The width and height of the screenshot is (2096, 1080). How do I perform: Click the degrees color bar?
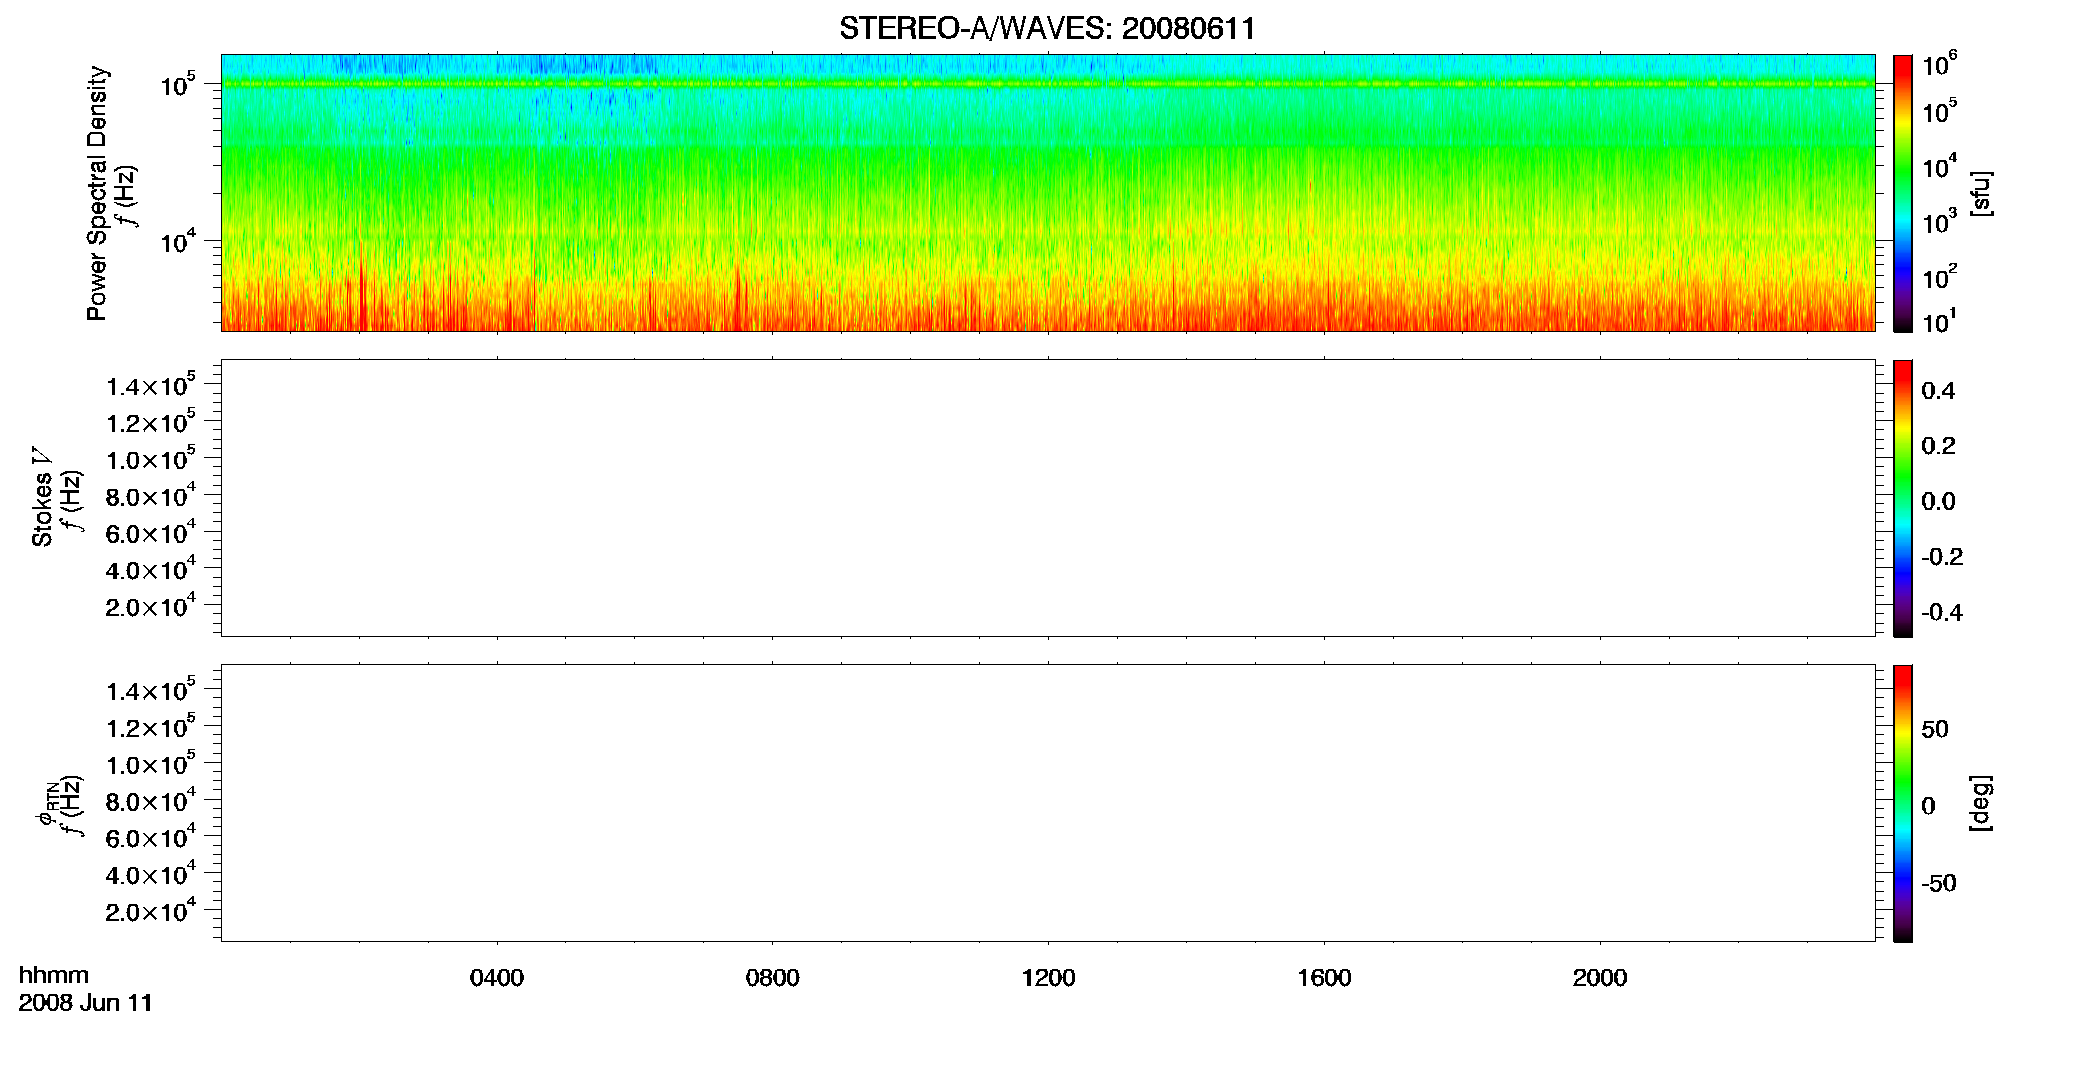1902,803
